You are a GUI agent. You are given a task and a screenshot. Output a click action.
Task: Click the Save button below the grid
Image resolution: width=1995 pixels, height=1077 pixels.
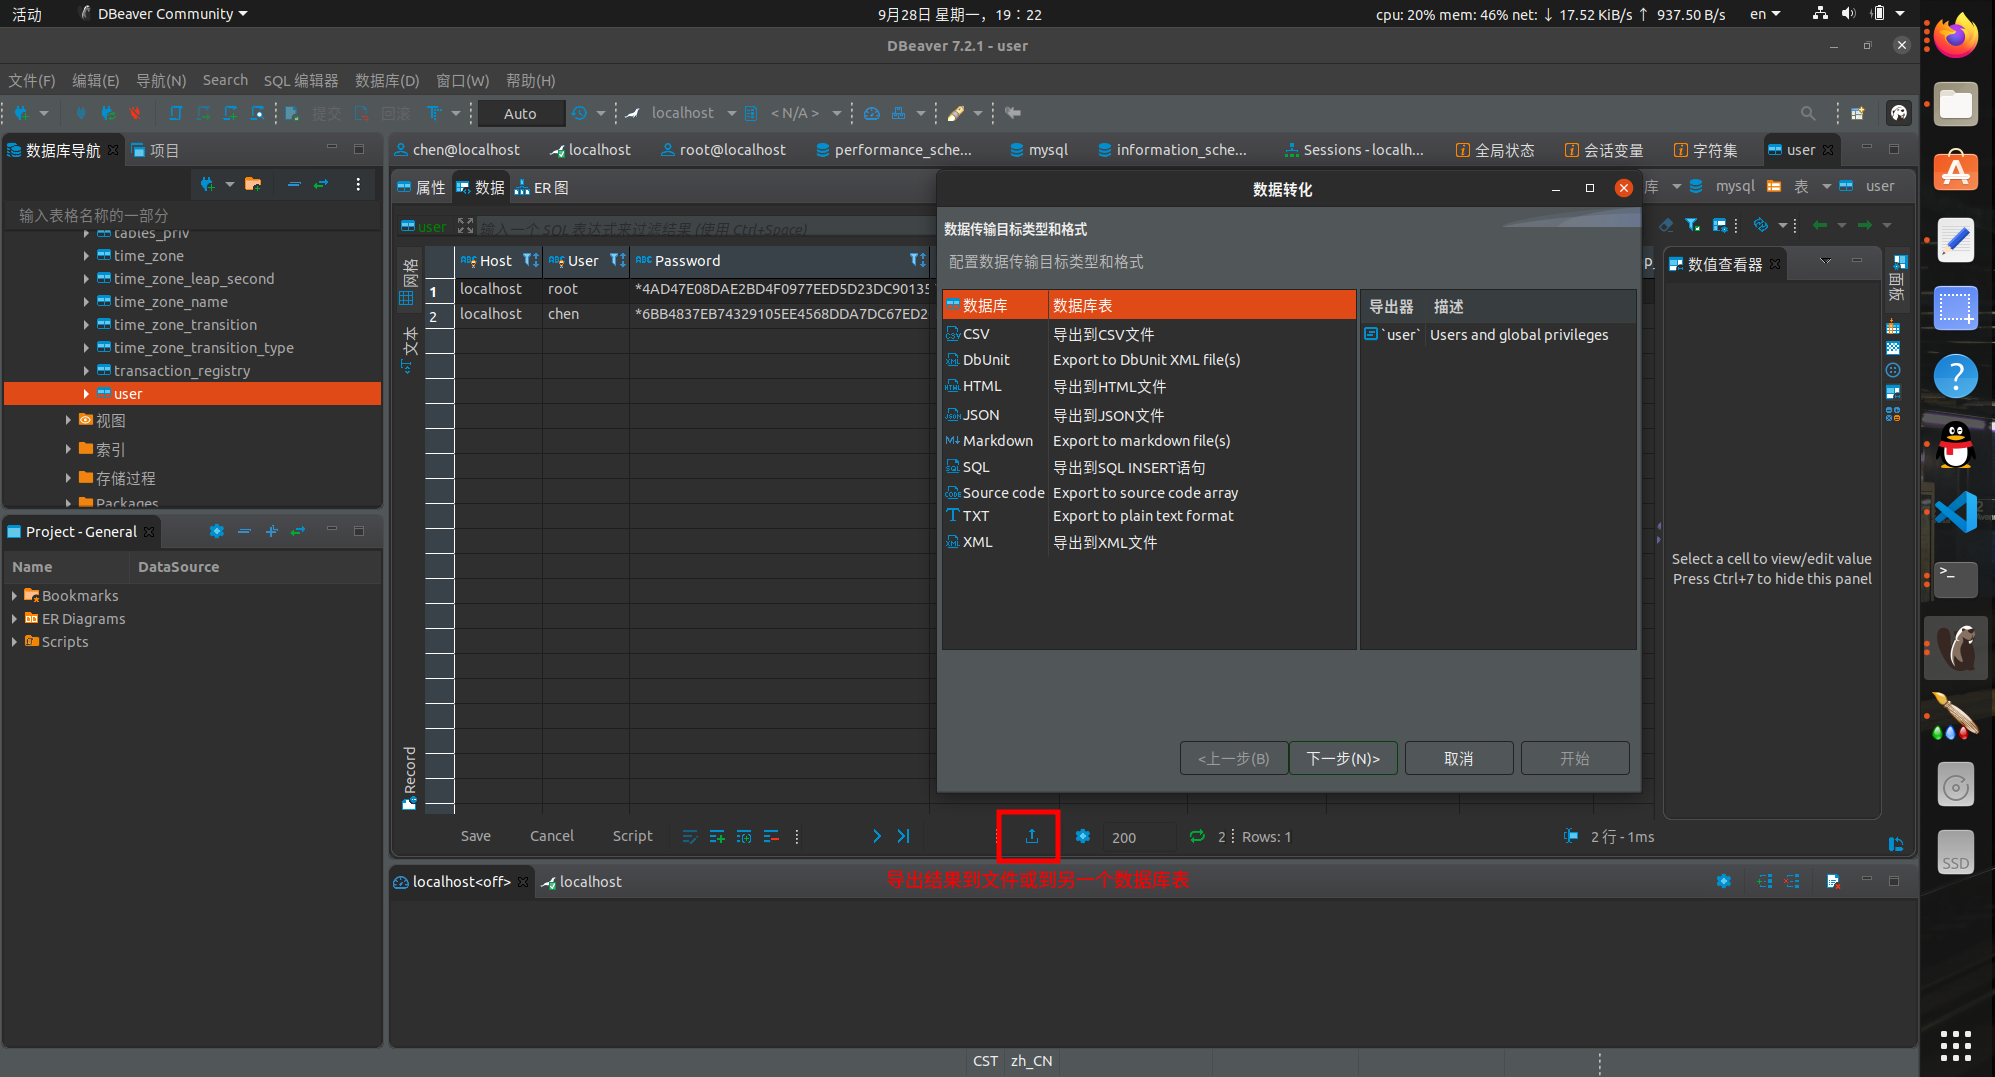(475, 836)
